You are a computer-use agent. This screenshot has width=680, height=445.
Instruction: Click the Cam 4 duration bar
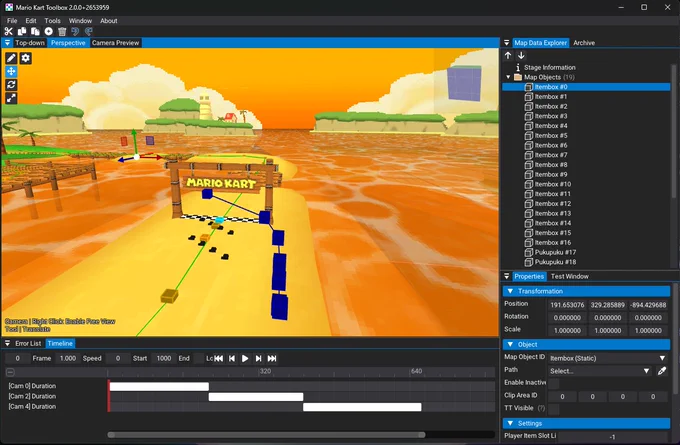362,407
